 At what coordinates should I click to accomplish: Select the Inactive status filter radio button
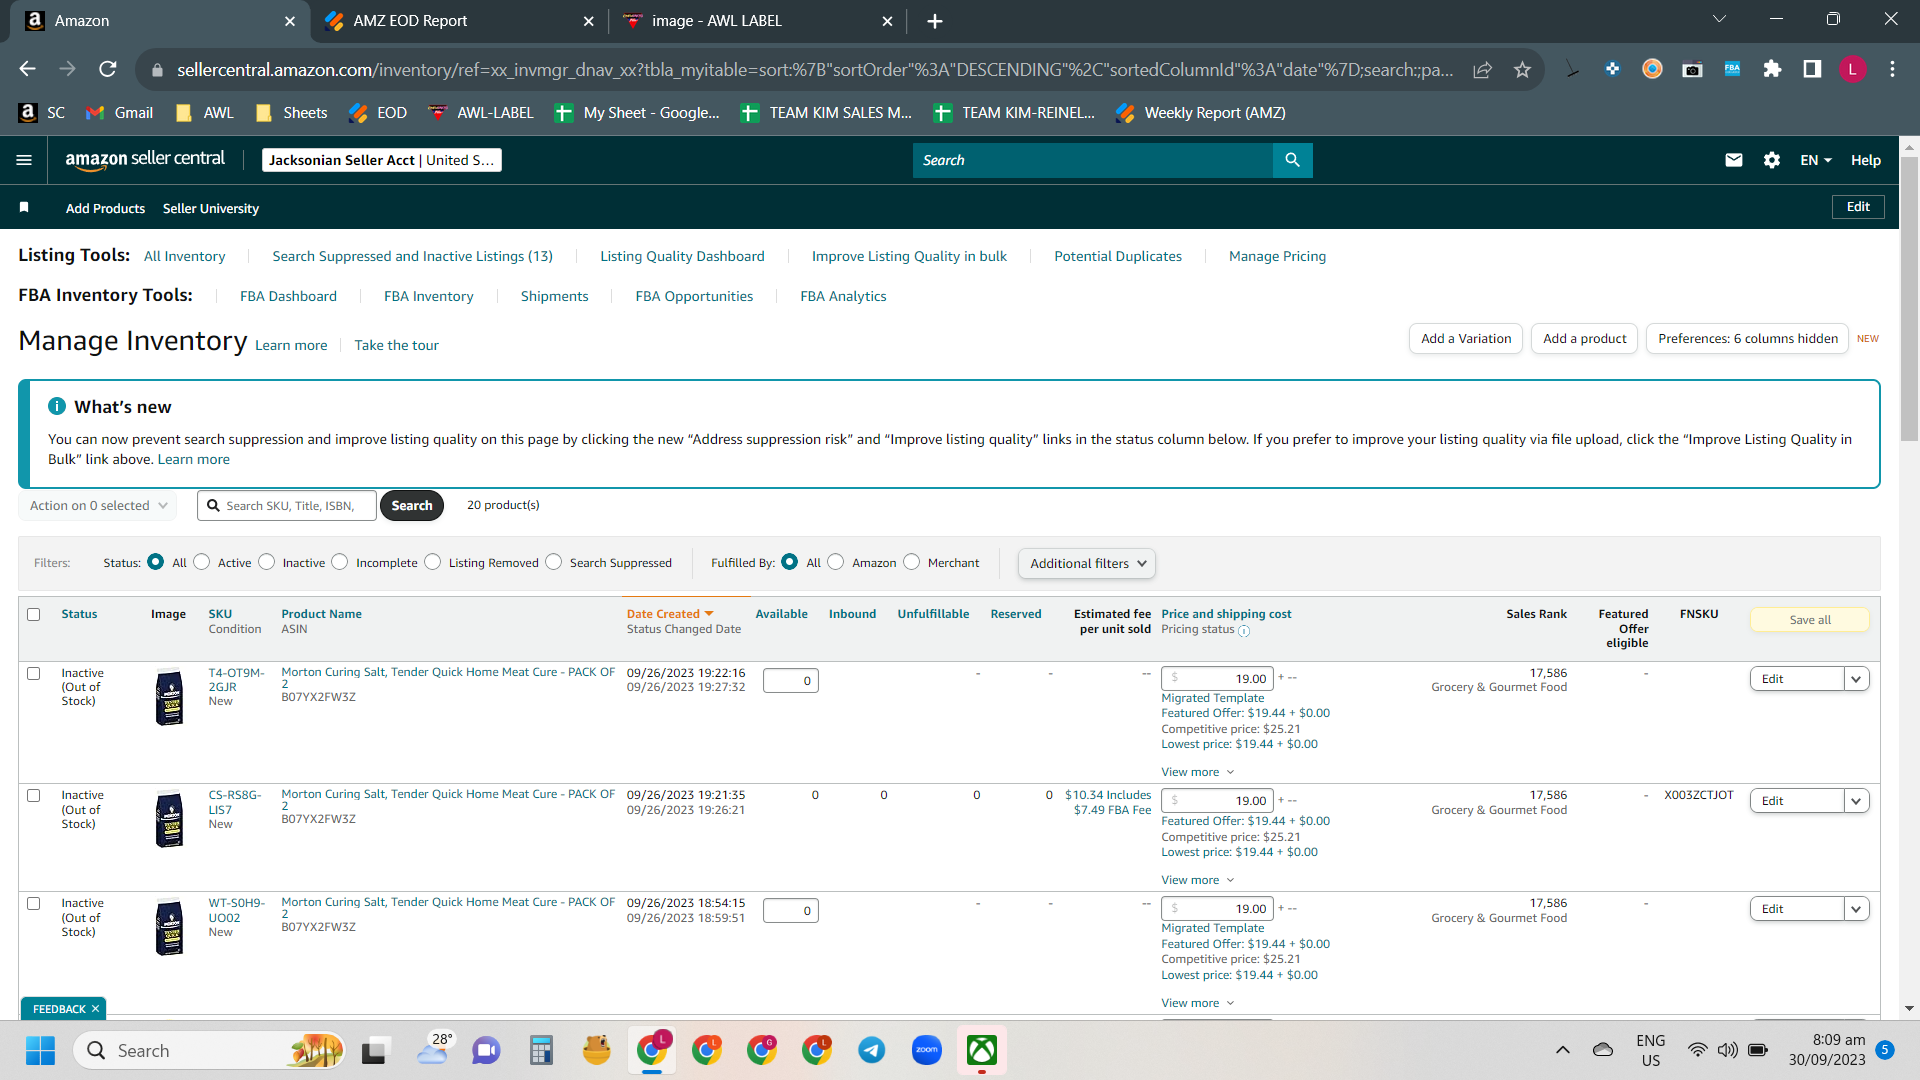click(x=267, y=562)
